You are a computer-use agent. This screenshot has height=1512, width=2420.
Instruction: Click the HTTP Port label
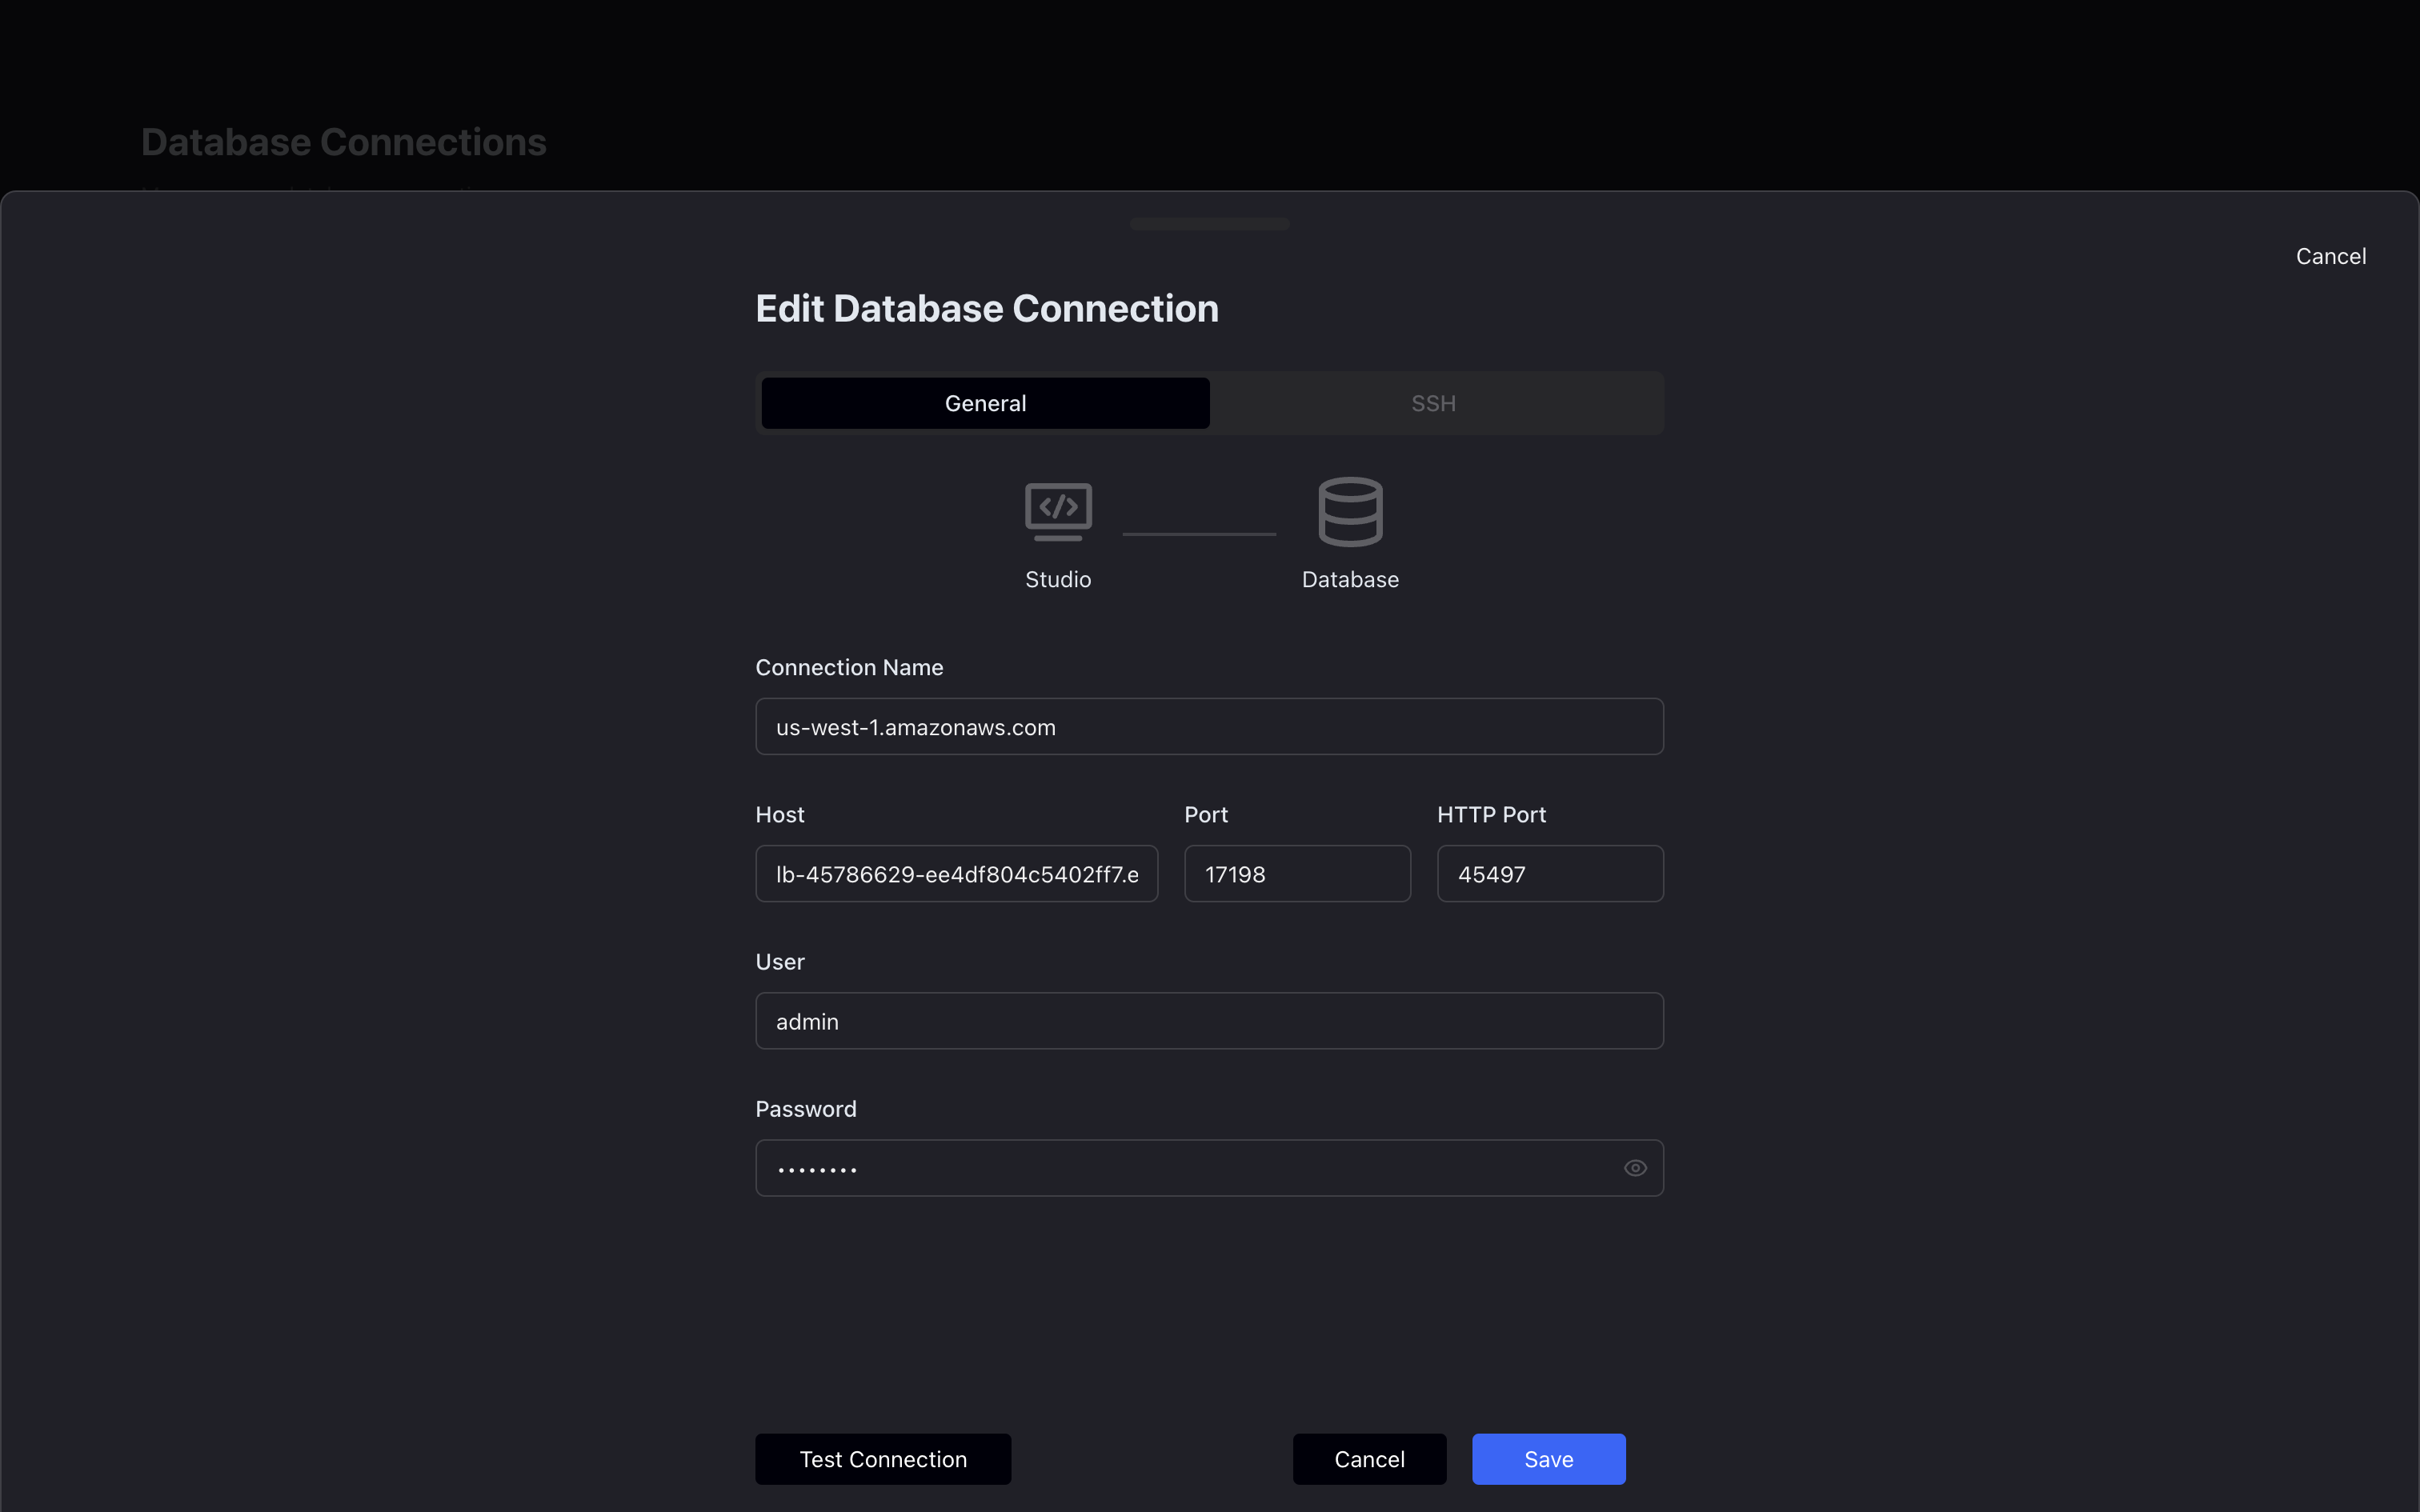pos(1491,814)
